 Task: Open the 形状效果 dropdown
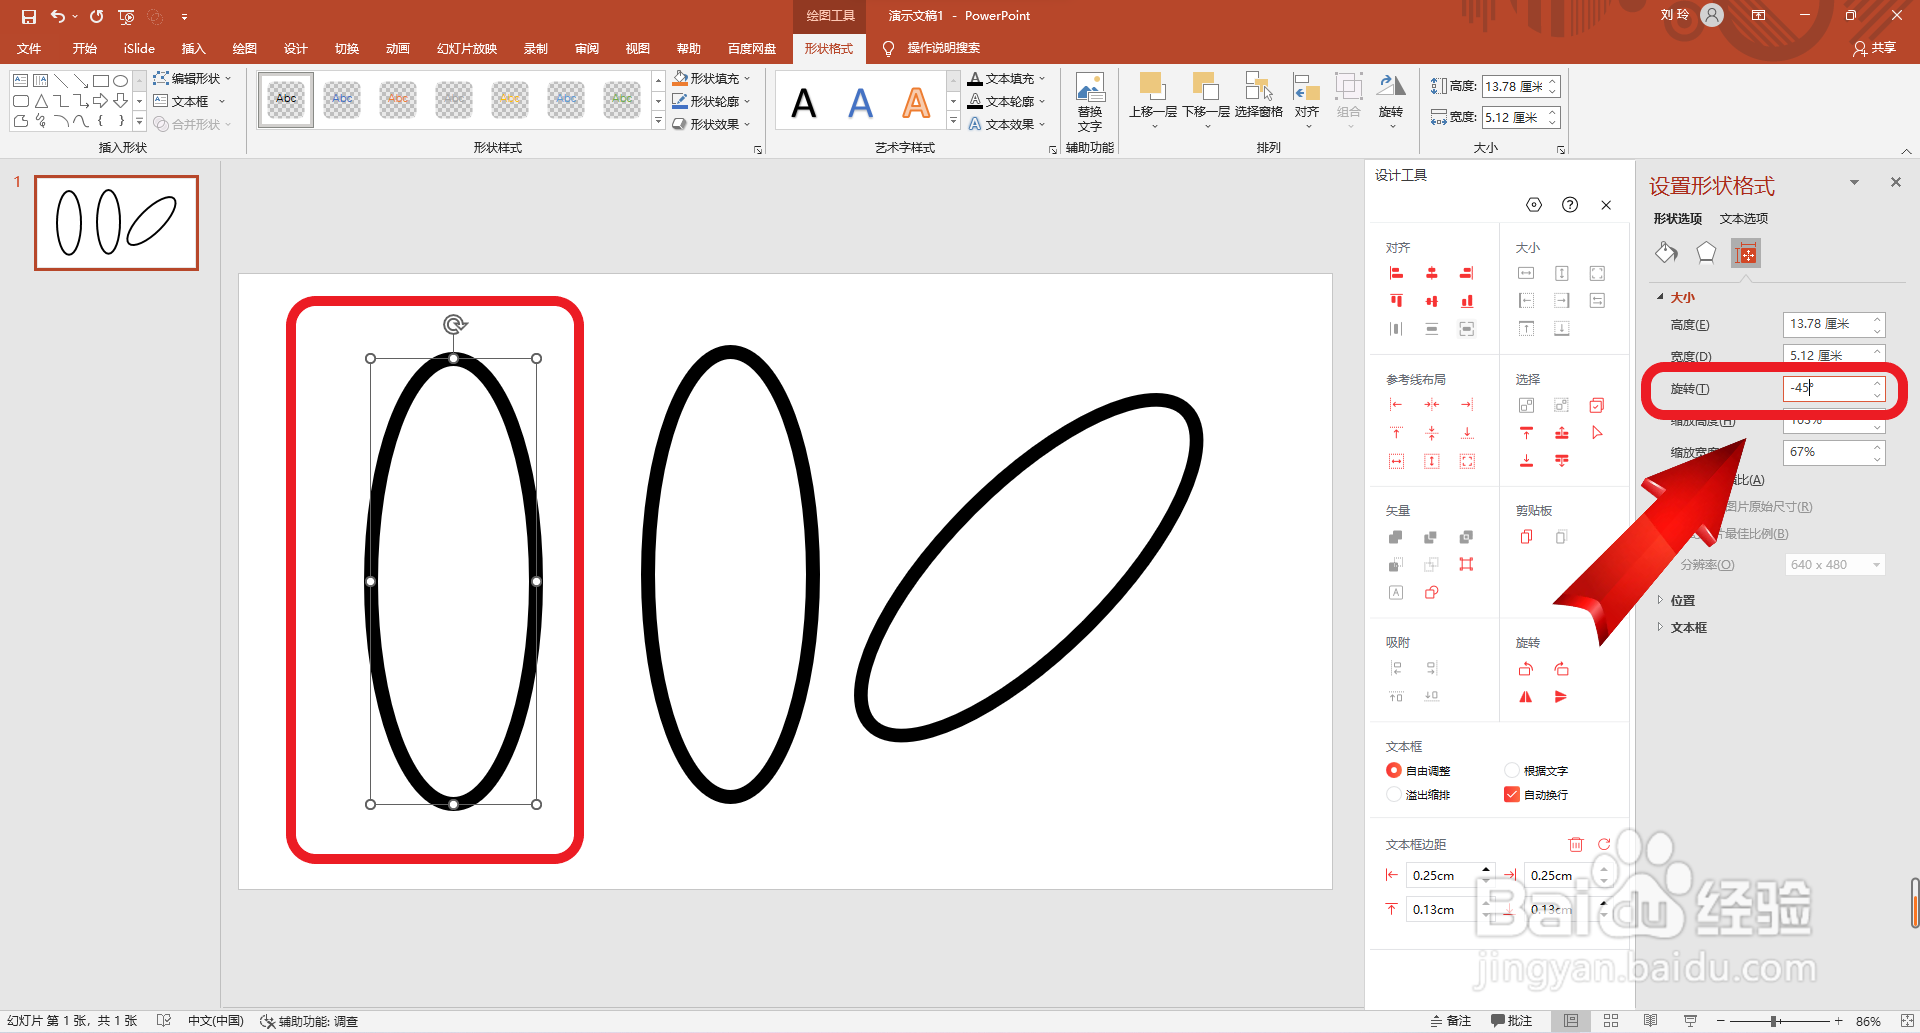(711, 124)
